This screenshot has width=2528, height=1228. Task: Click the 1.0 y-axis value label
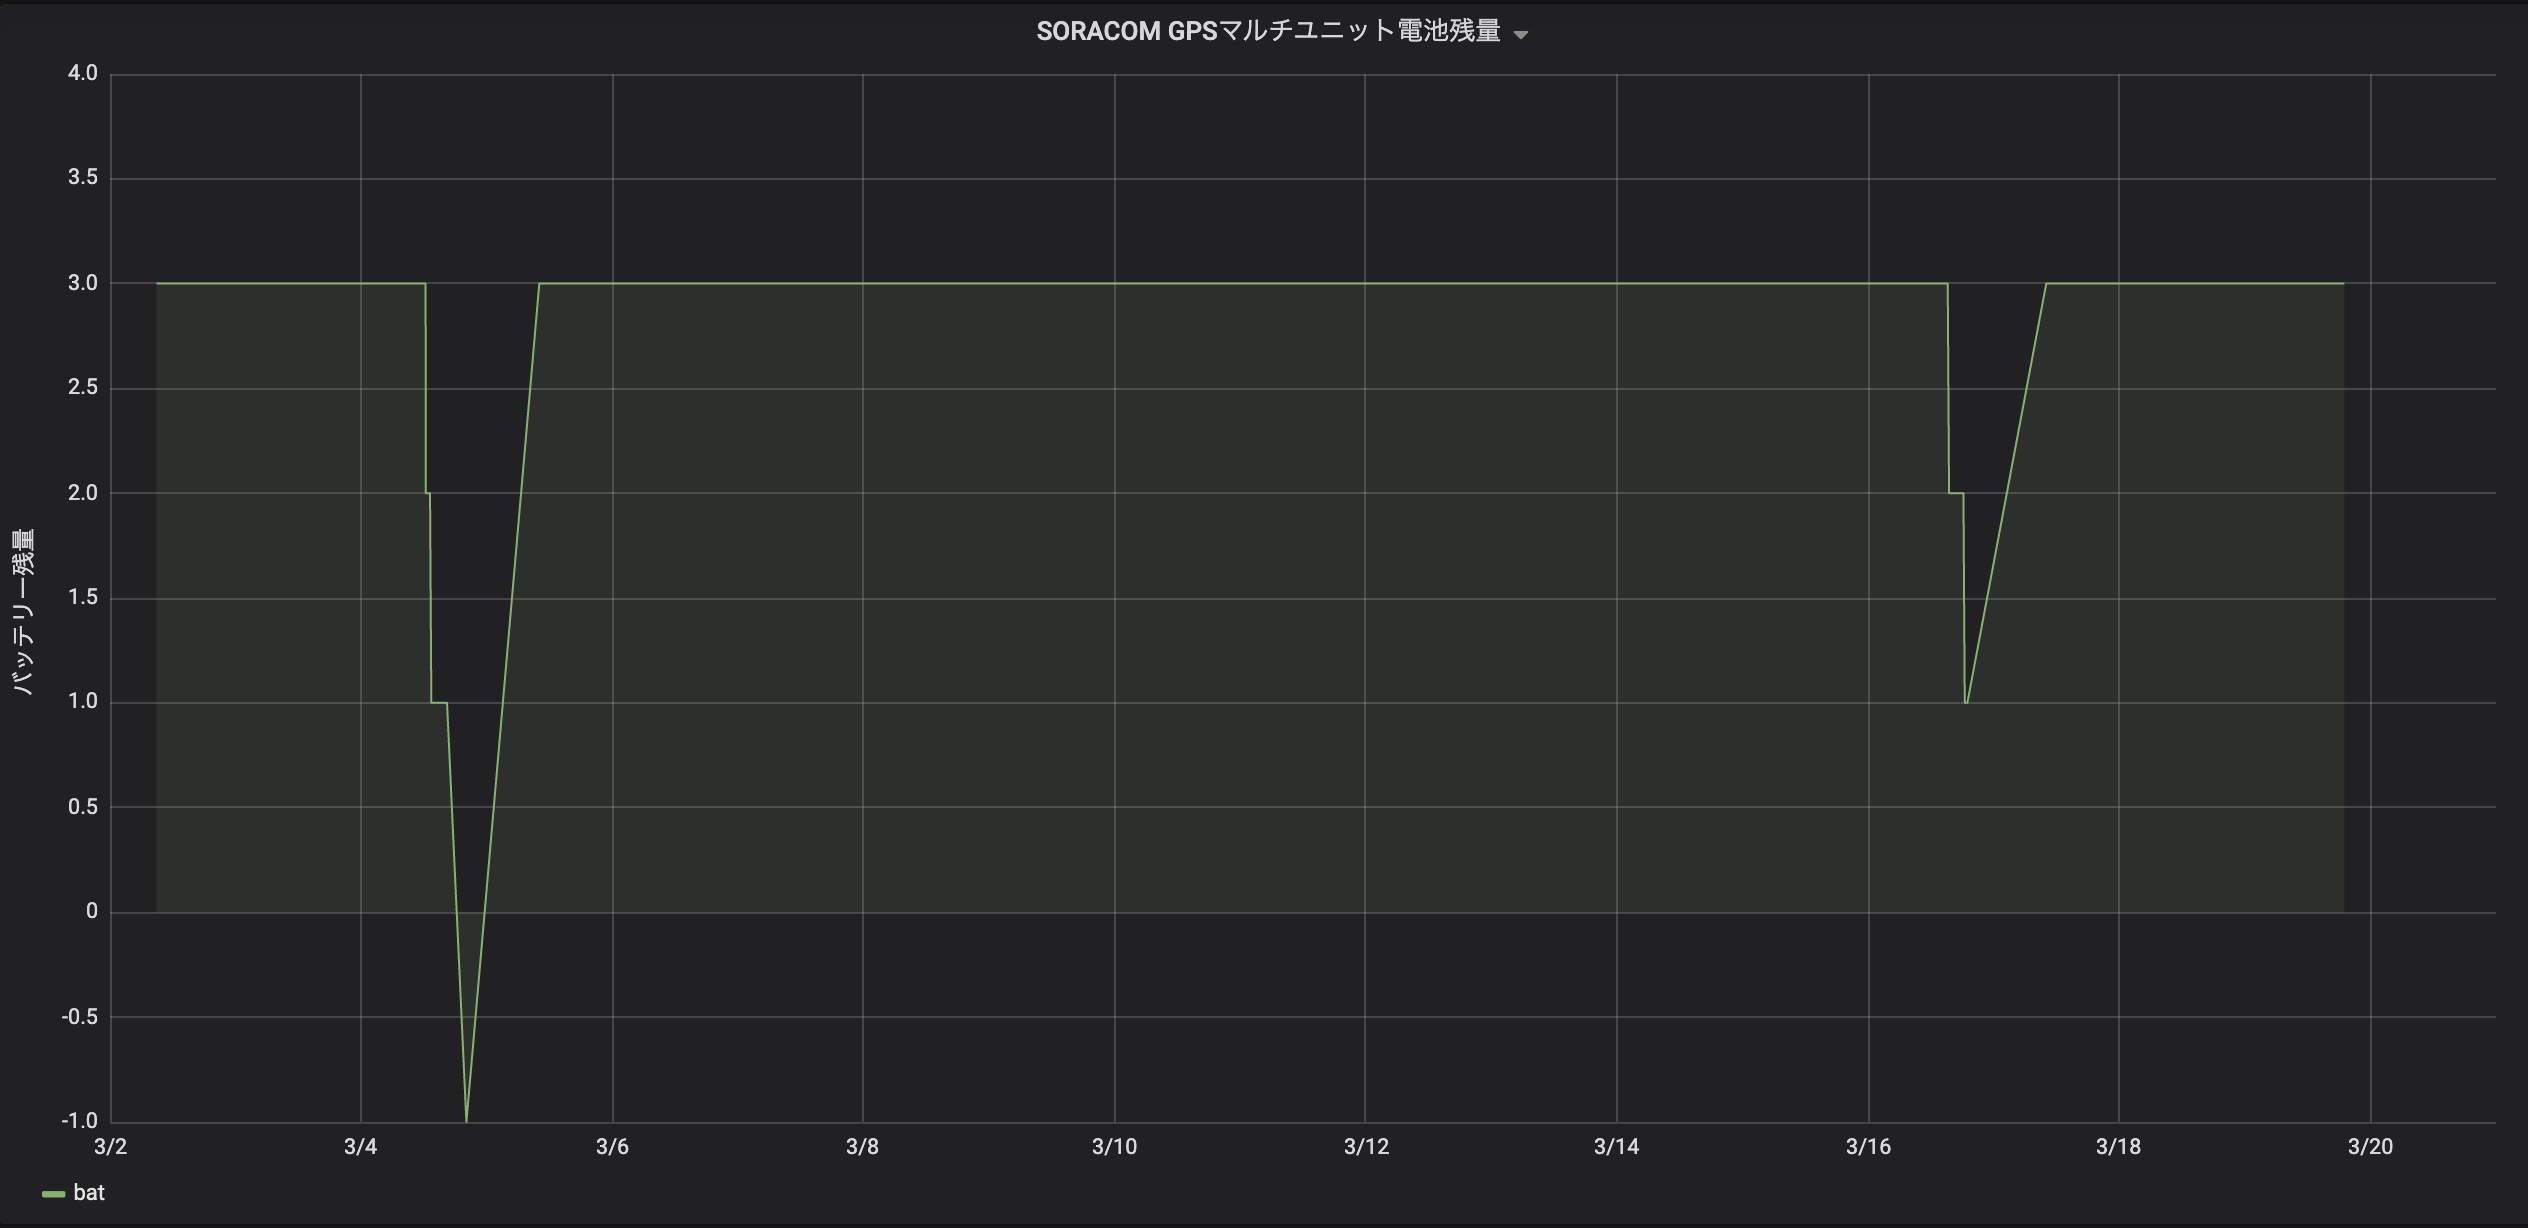coord(83,702)
